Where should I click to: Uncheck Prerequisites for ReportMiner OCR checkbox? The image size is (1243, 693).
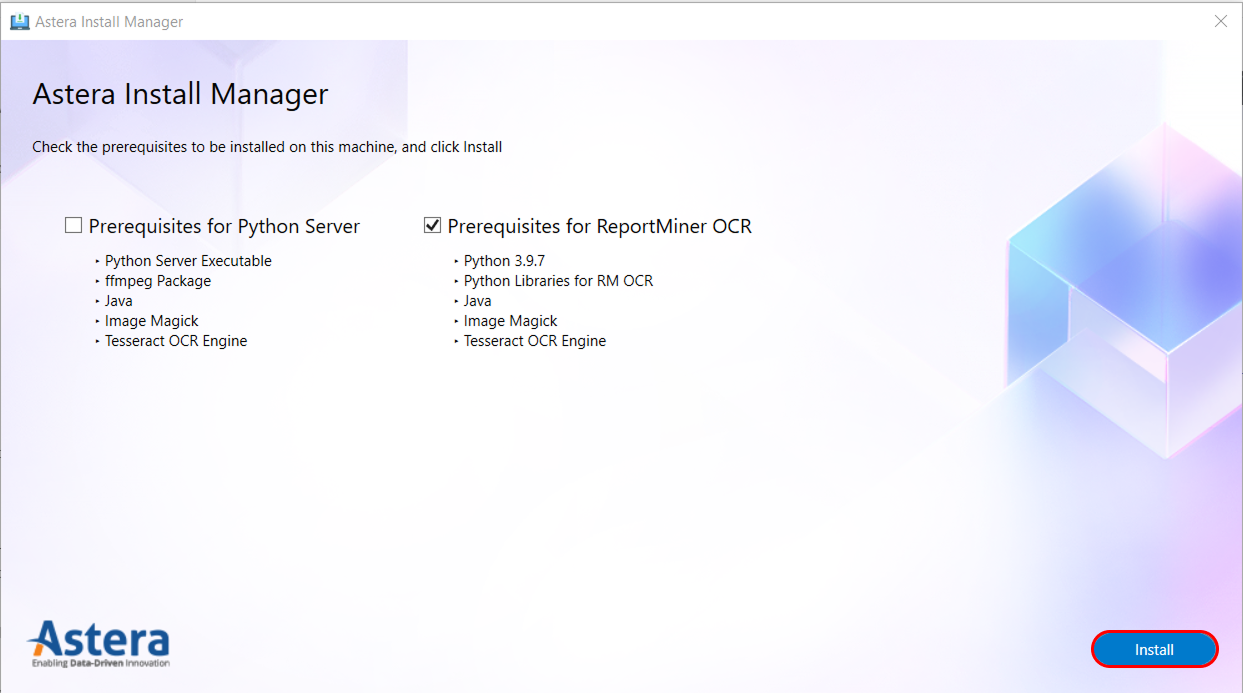(432, 226)
